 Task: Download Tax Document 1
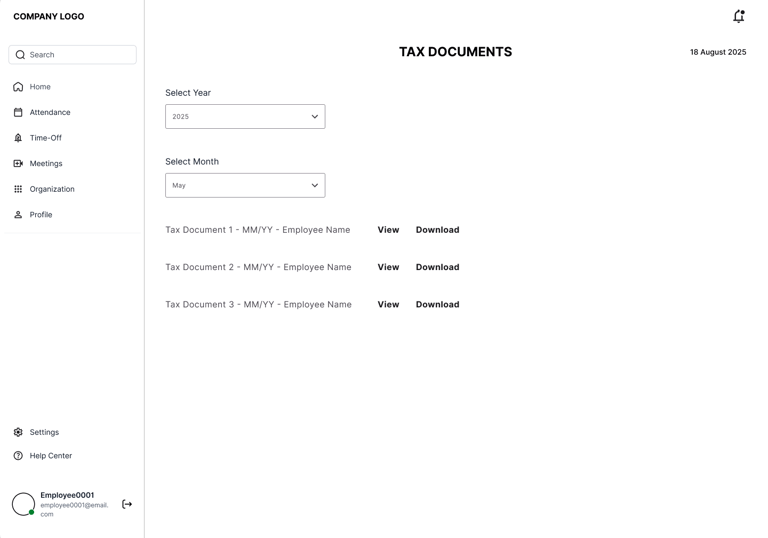[437, 230]
